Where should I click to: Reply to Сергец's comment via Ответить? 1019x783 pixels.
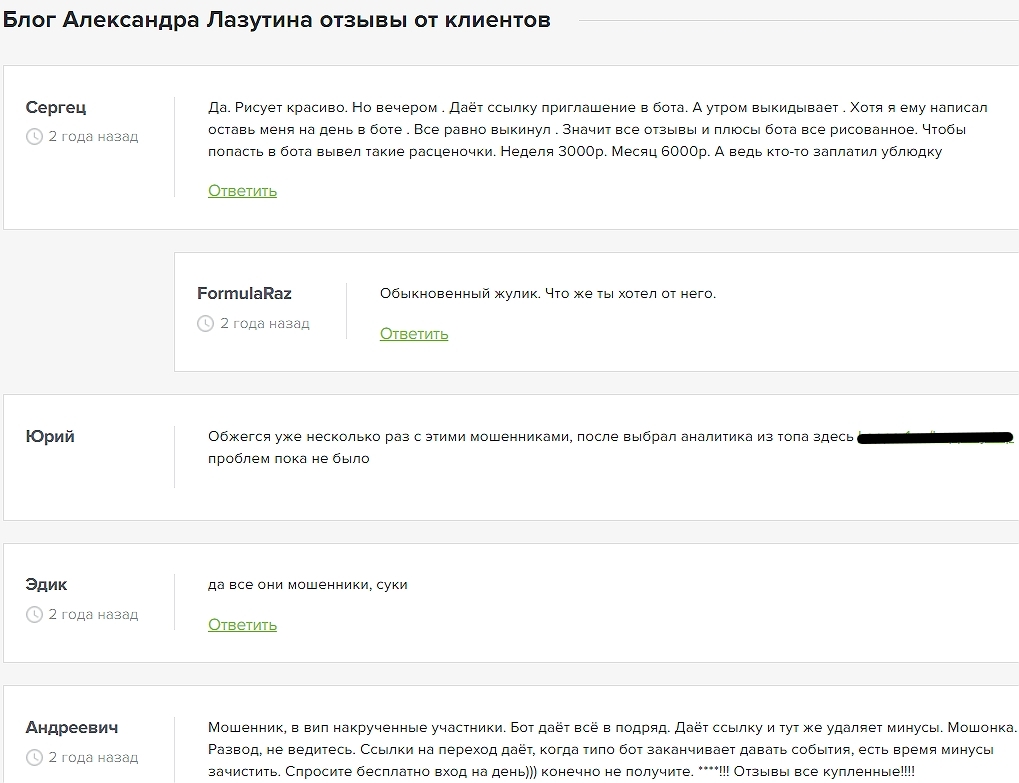click(242, 191)
